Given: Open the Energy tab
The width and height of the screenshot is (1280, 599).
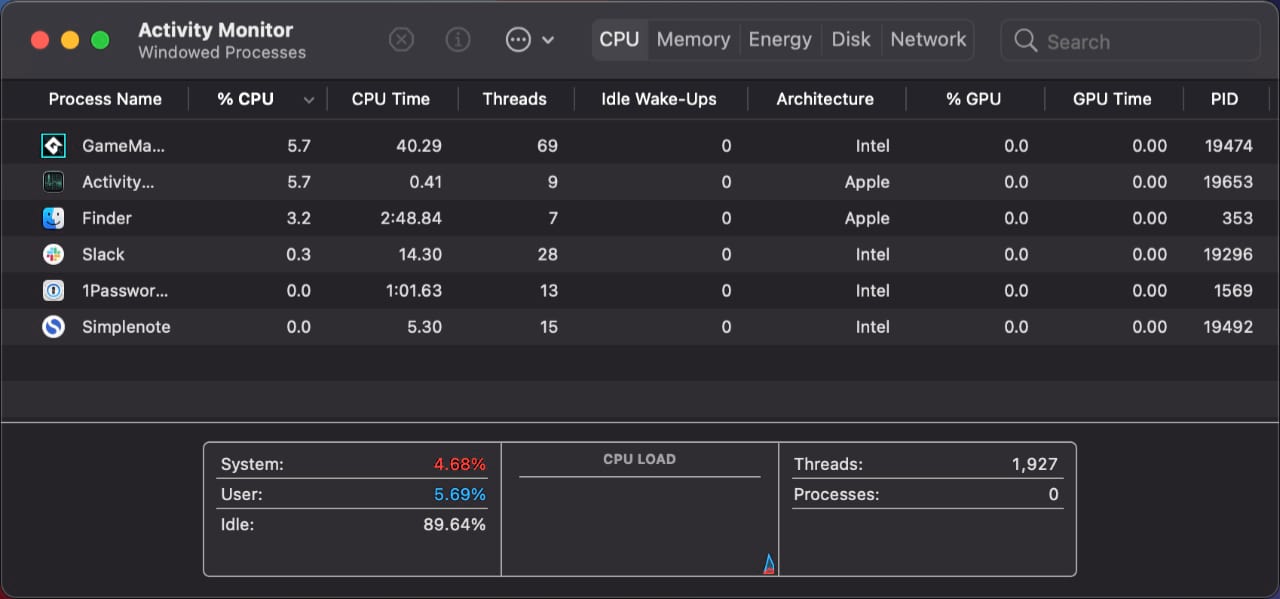Looking at the screenshot, I should tap(780, 40).
